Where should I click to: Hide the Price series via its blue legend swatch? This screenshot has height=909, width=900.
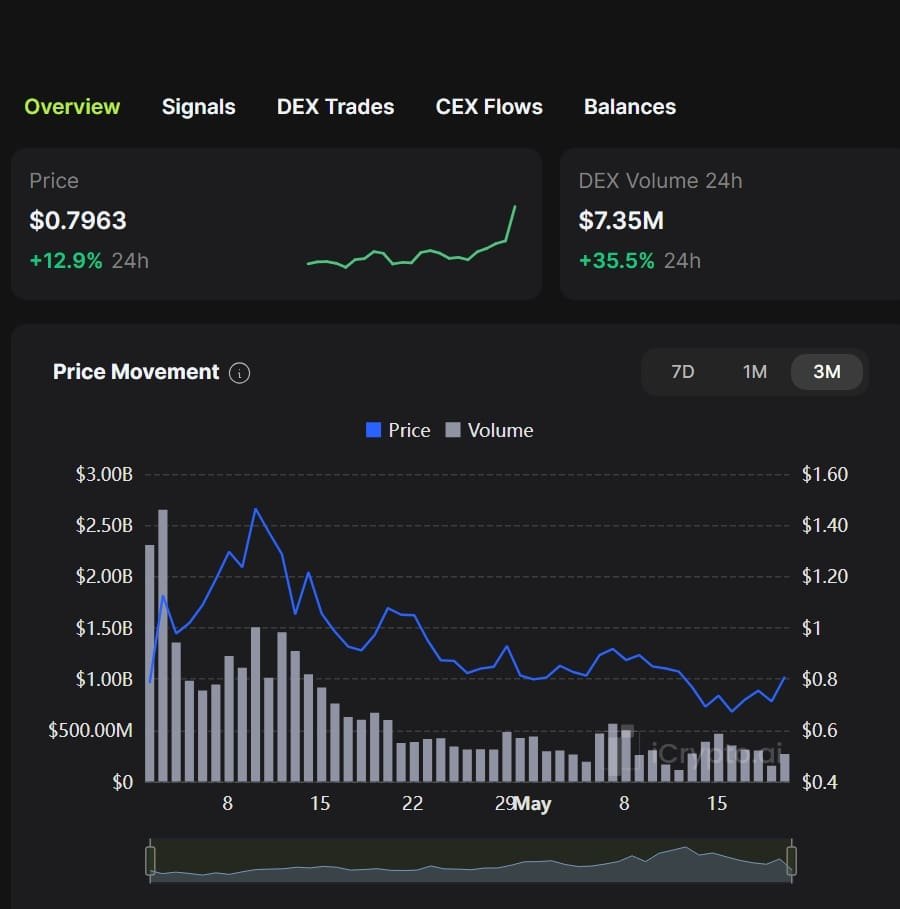372,430
